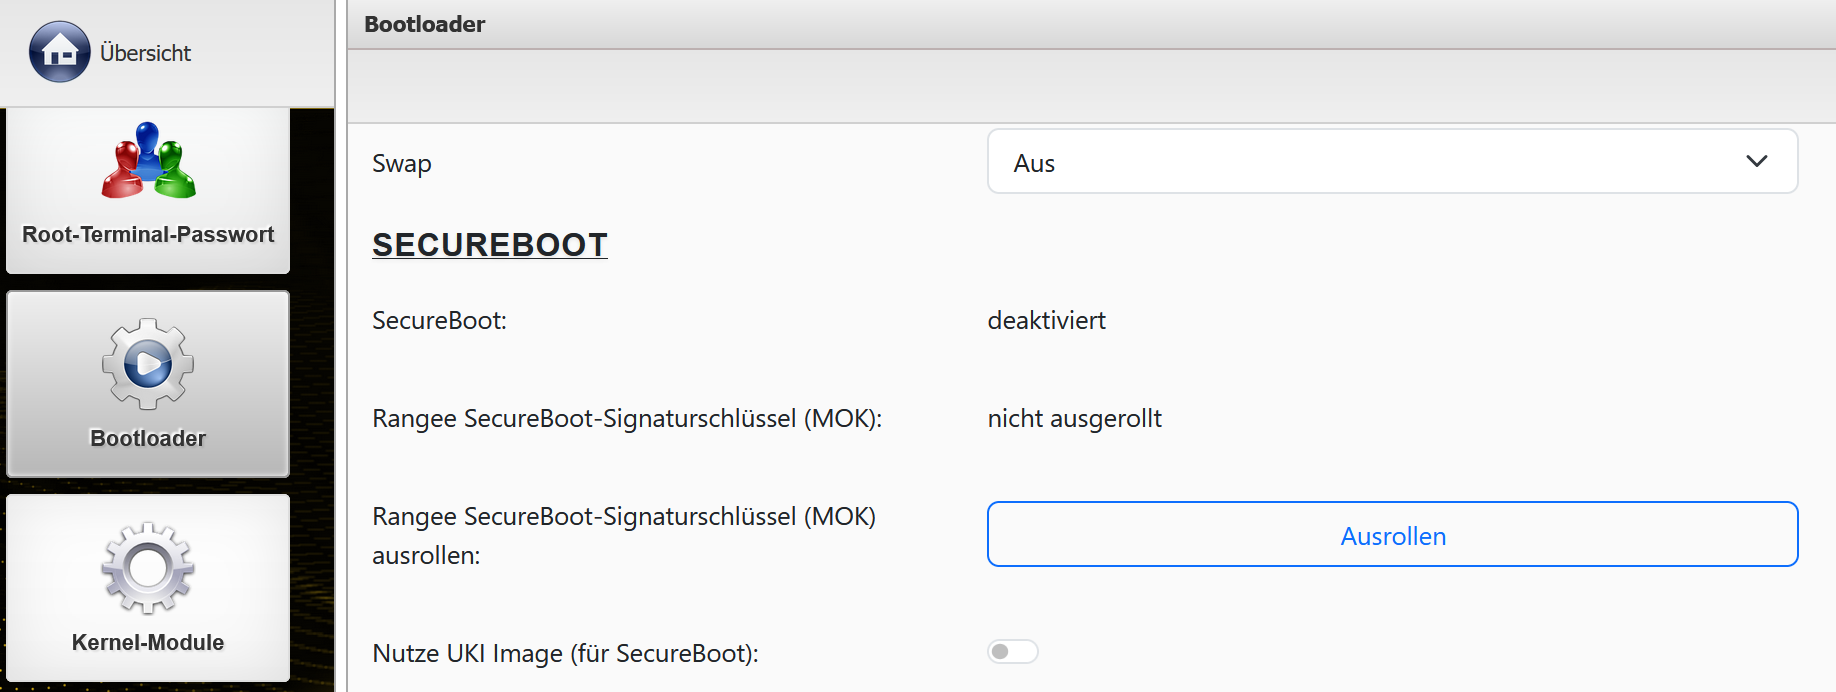This screenshot has height=692, width=1836.
Task: Click the Swap field label
Action: pyautogui.click(x=402, y=163)
